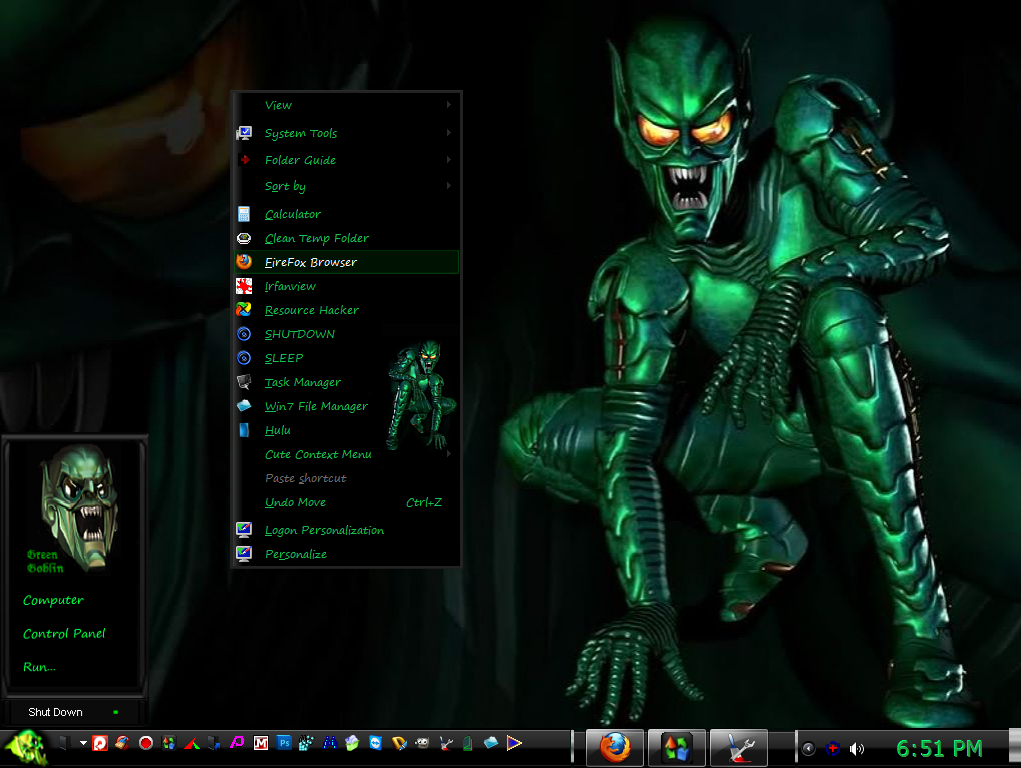1021x768 pixels.
Task: Choose the SHUTDOWN context menu entry
Action: pos(346,334)
